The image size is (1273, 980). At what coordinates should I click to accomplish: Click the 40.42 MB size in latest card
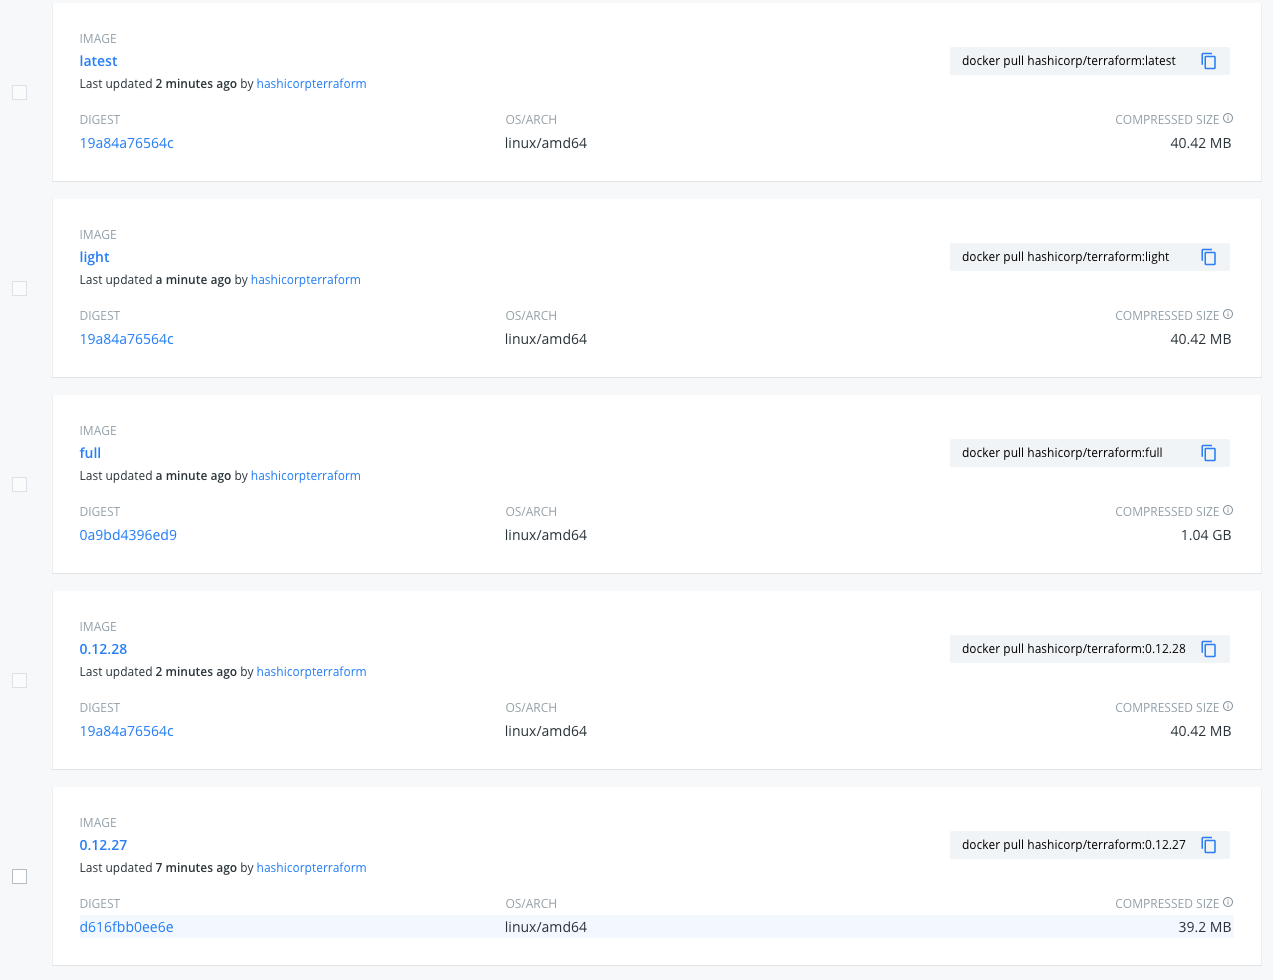point(1201,143)
